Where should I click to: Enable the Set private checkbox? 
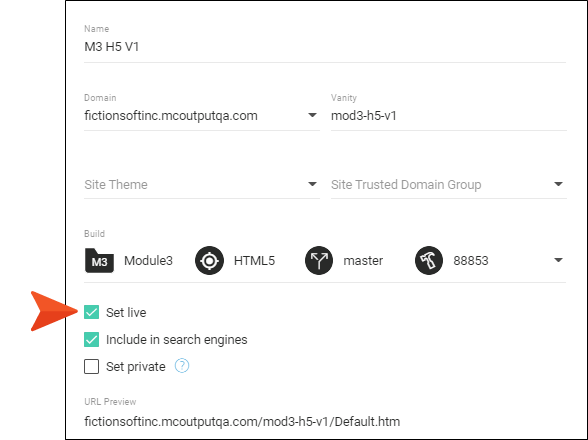pos(92,366)
